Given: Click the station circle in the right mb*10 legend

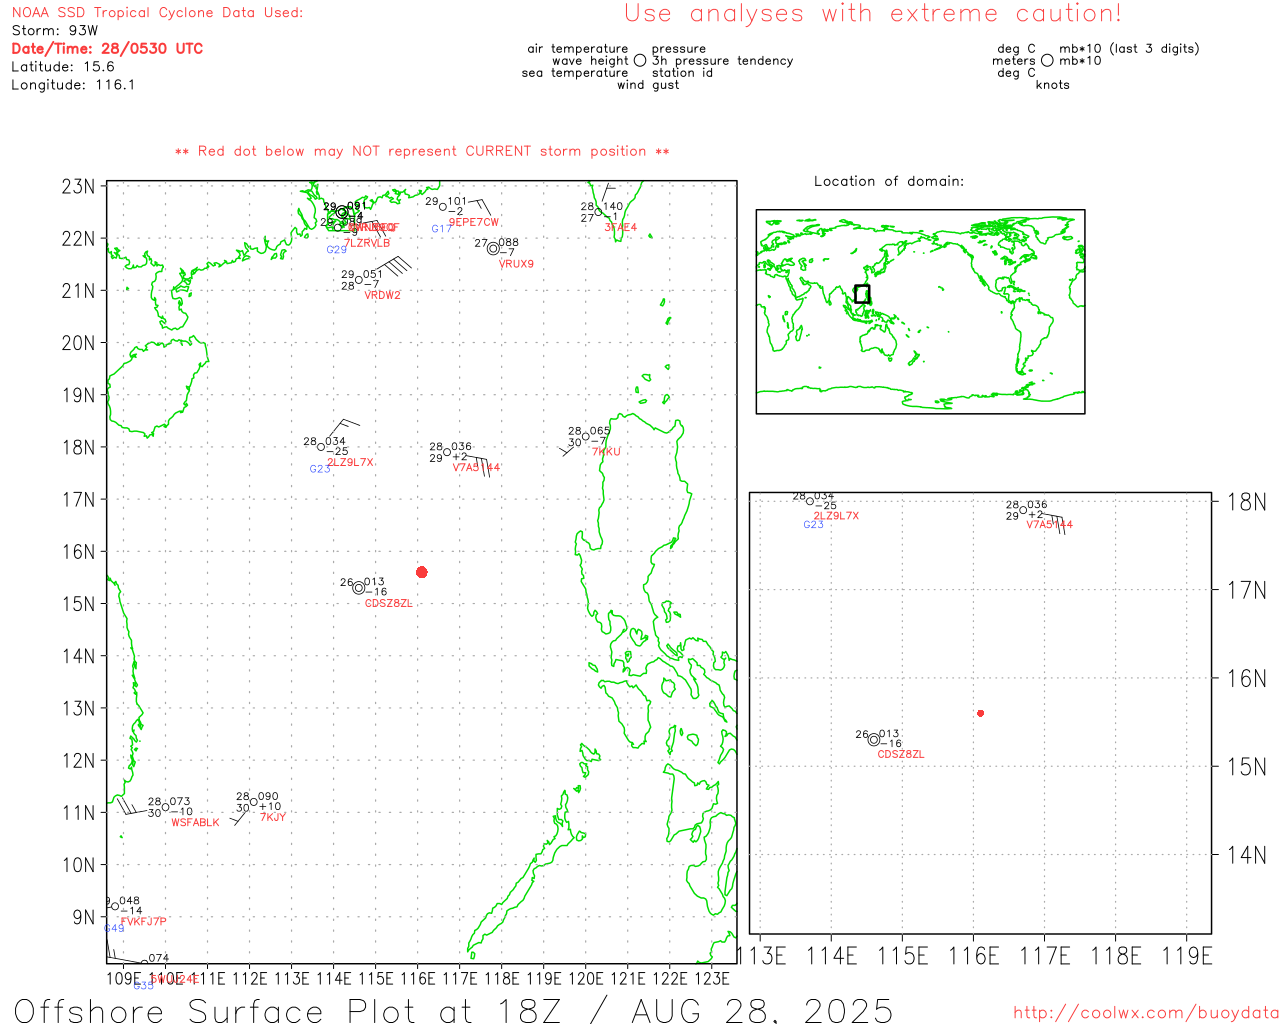Looking at the screenshot, I should [x=1047, y=61].
